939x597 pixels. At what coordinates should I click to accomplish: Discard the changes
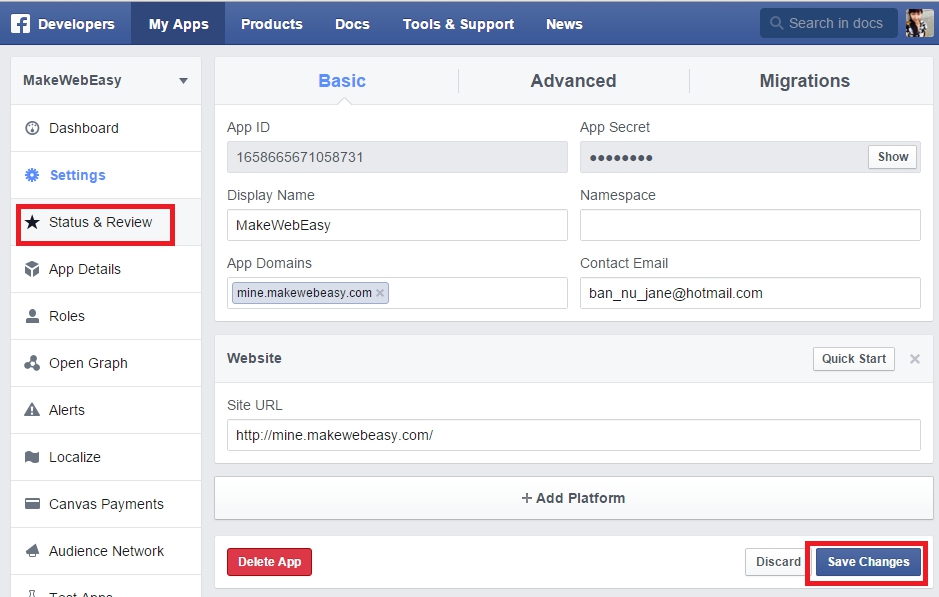[x=778, y=562]
